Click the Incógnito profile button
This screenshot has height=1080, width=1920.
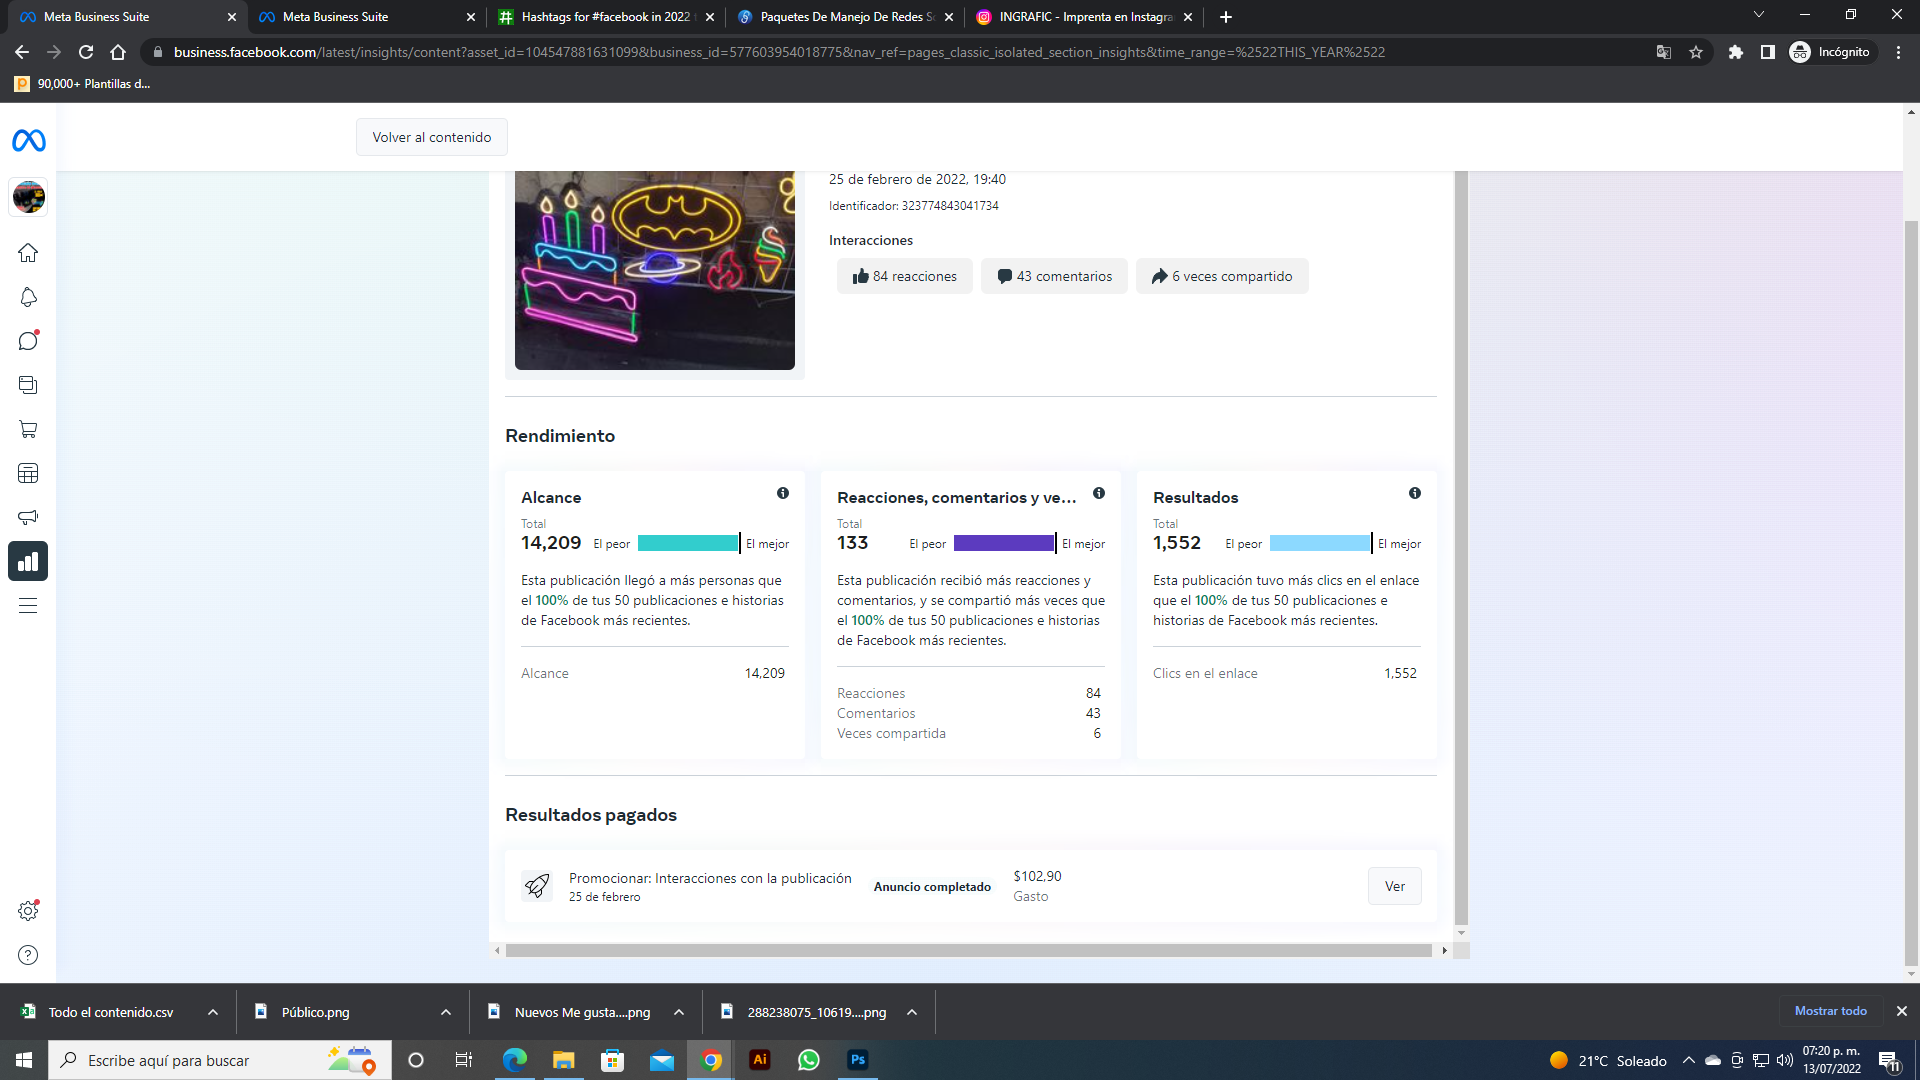1832,52
